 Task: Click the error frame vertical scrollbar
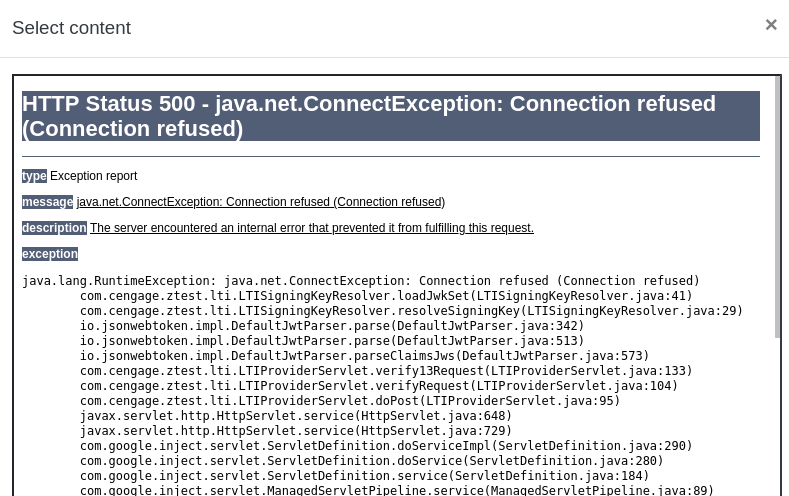778,206
